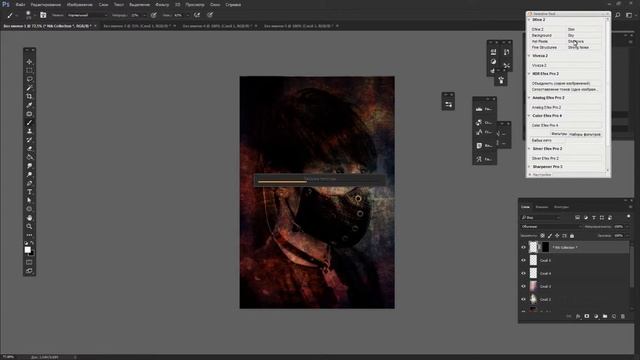640x360 pixels.
Task: Toggle airbrush mode icon in options bar
Action: 197,15
